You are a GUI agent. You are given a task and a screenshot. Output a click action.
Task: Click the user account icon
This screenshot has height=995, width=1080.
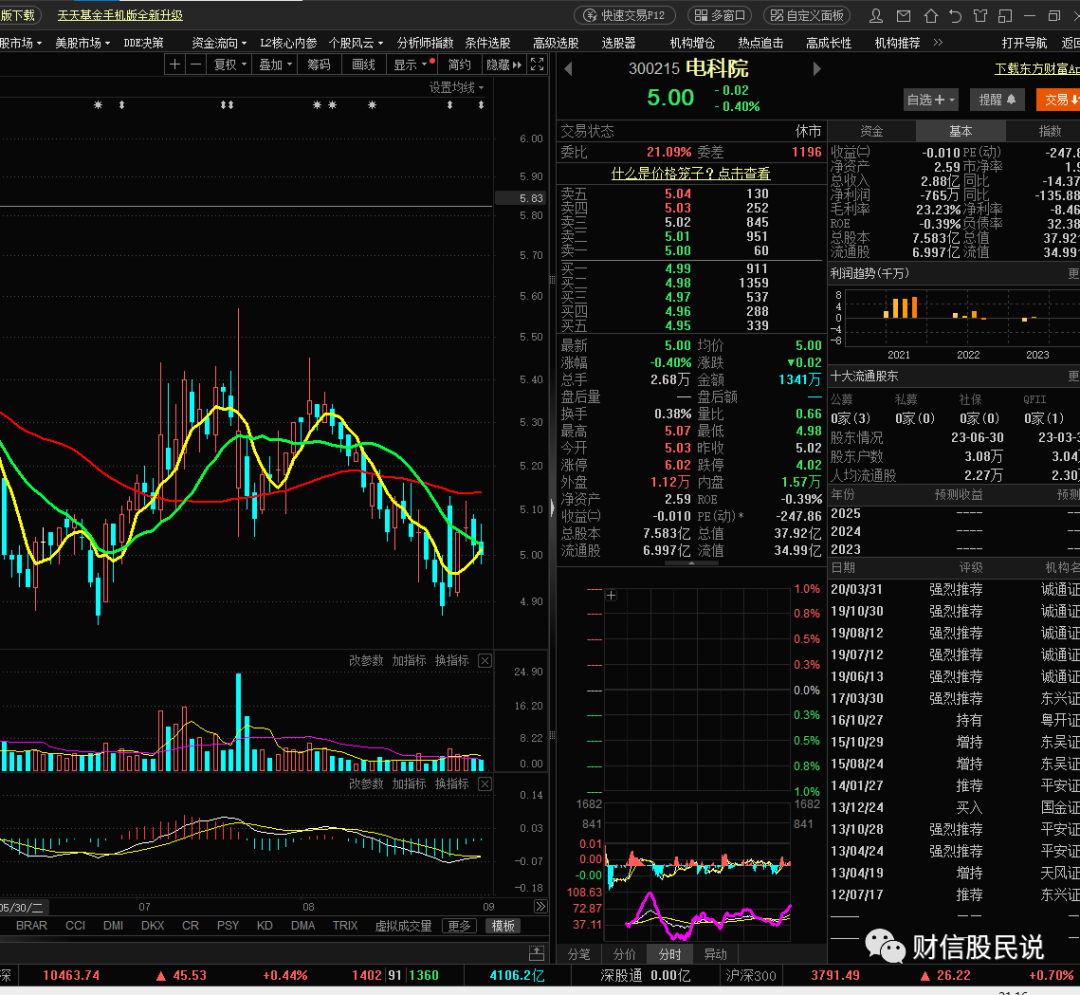876,15
